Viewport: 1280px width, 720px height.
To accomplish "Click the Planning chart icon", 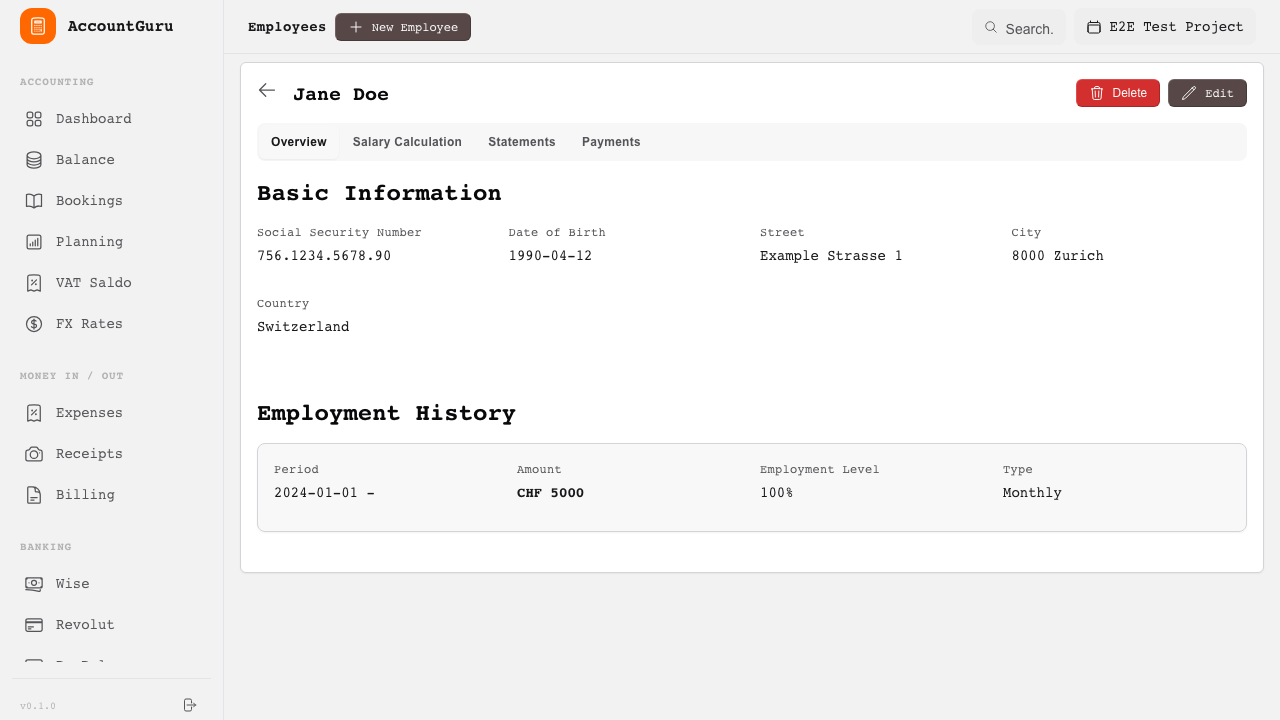I will (x=34, y=242).
